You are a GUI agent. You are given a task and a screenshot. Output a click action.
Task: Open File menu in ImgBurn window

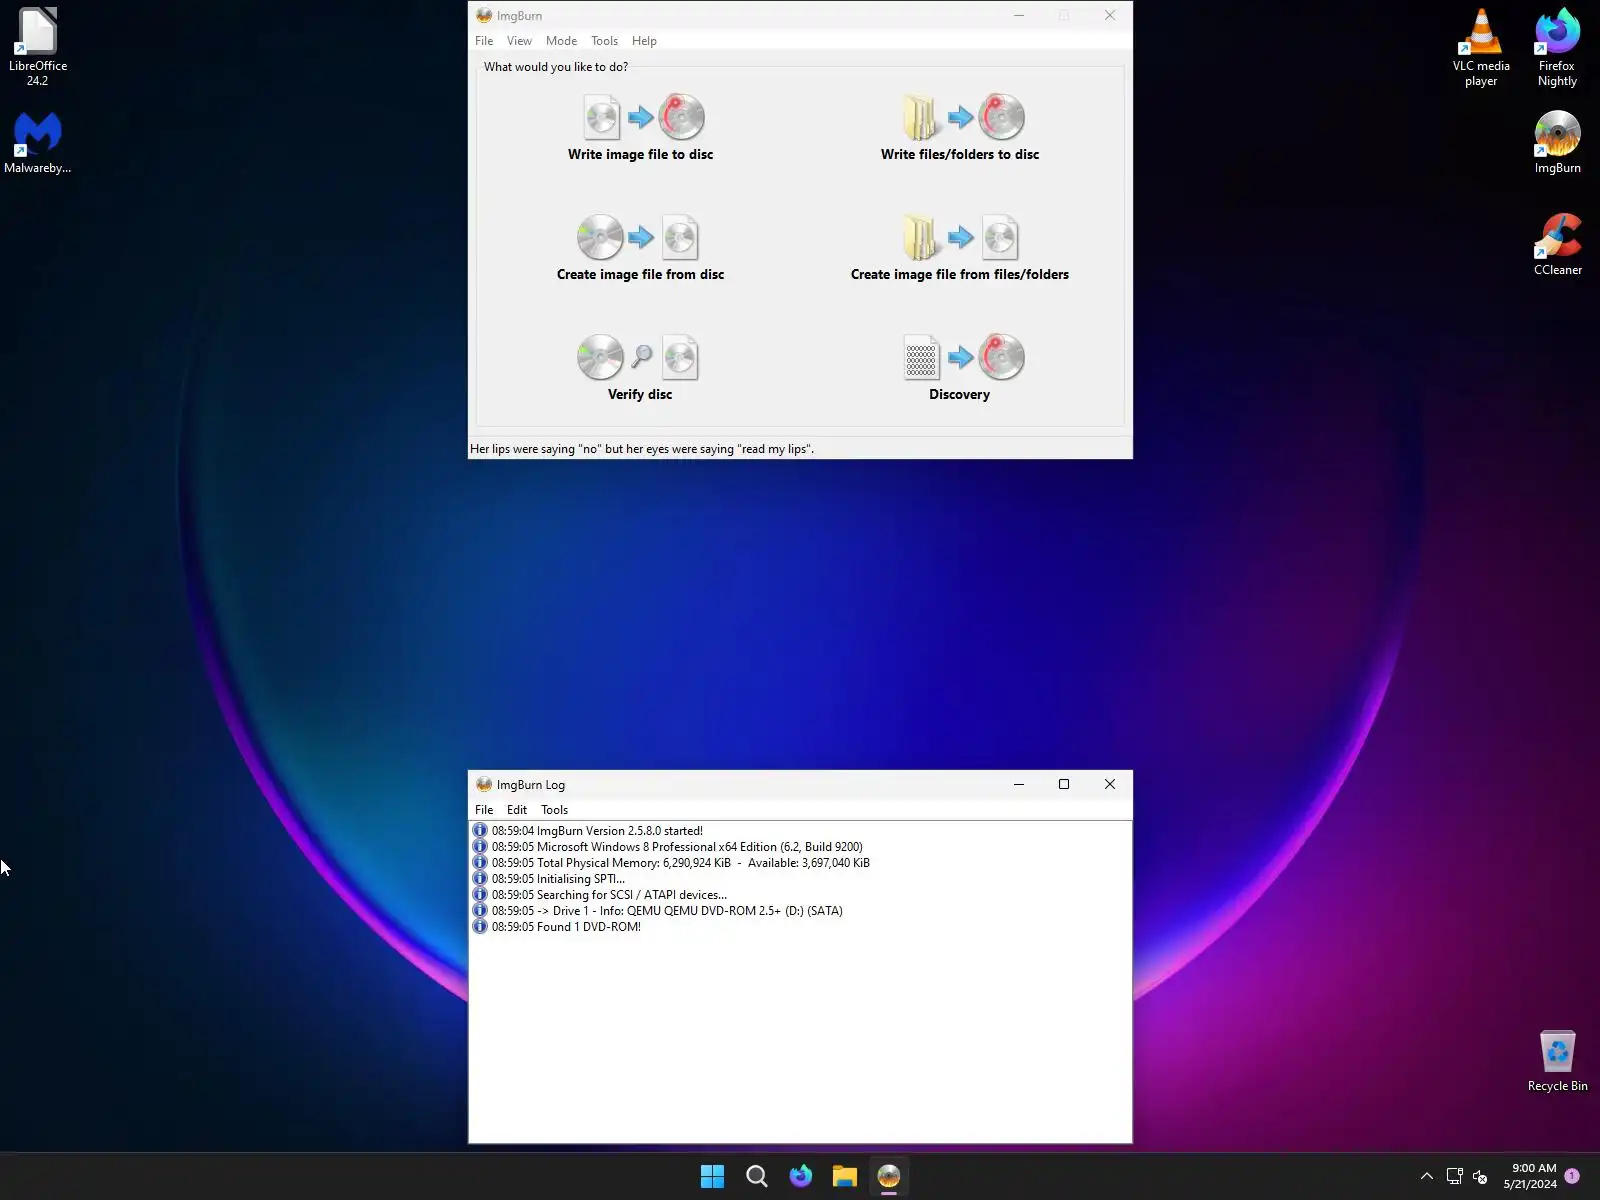(x=484, y=41)
